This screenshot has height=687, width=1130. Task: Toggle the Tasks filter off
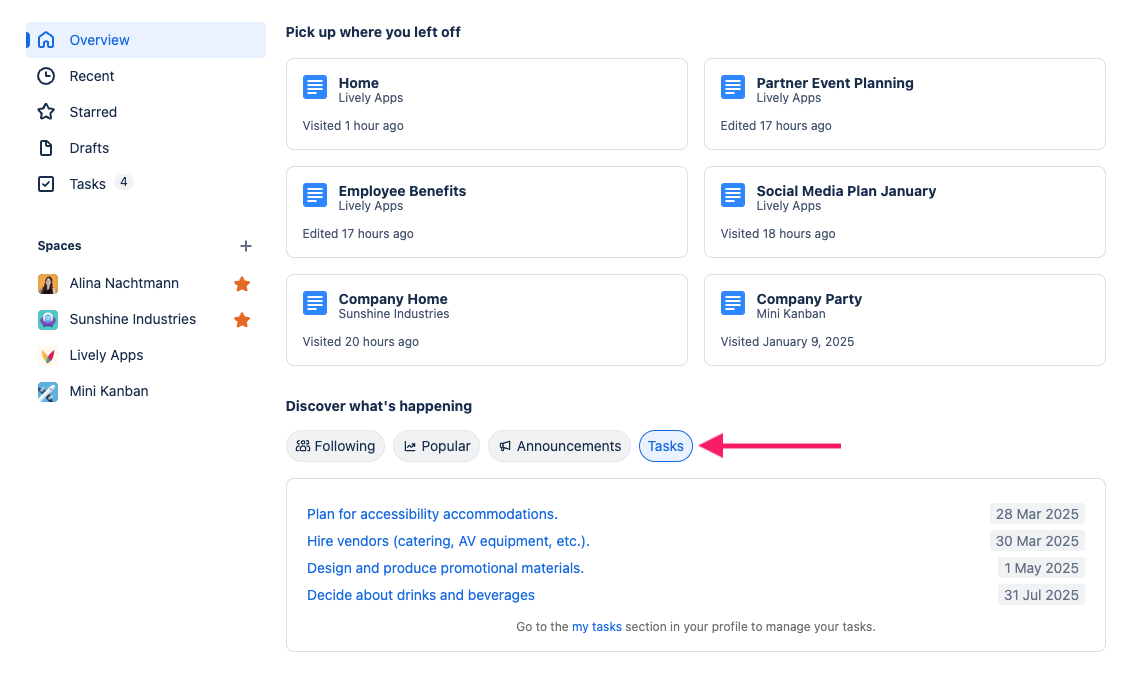[665, 446]
